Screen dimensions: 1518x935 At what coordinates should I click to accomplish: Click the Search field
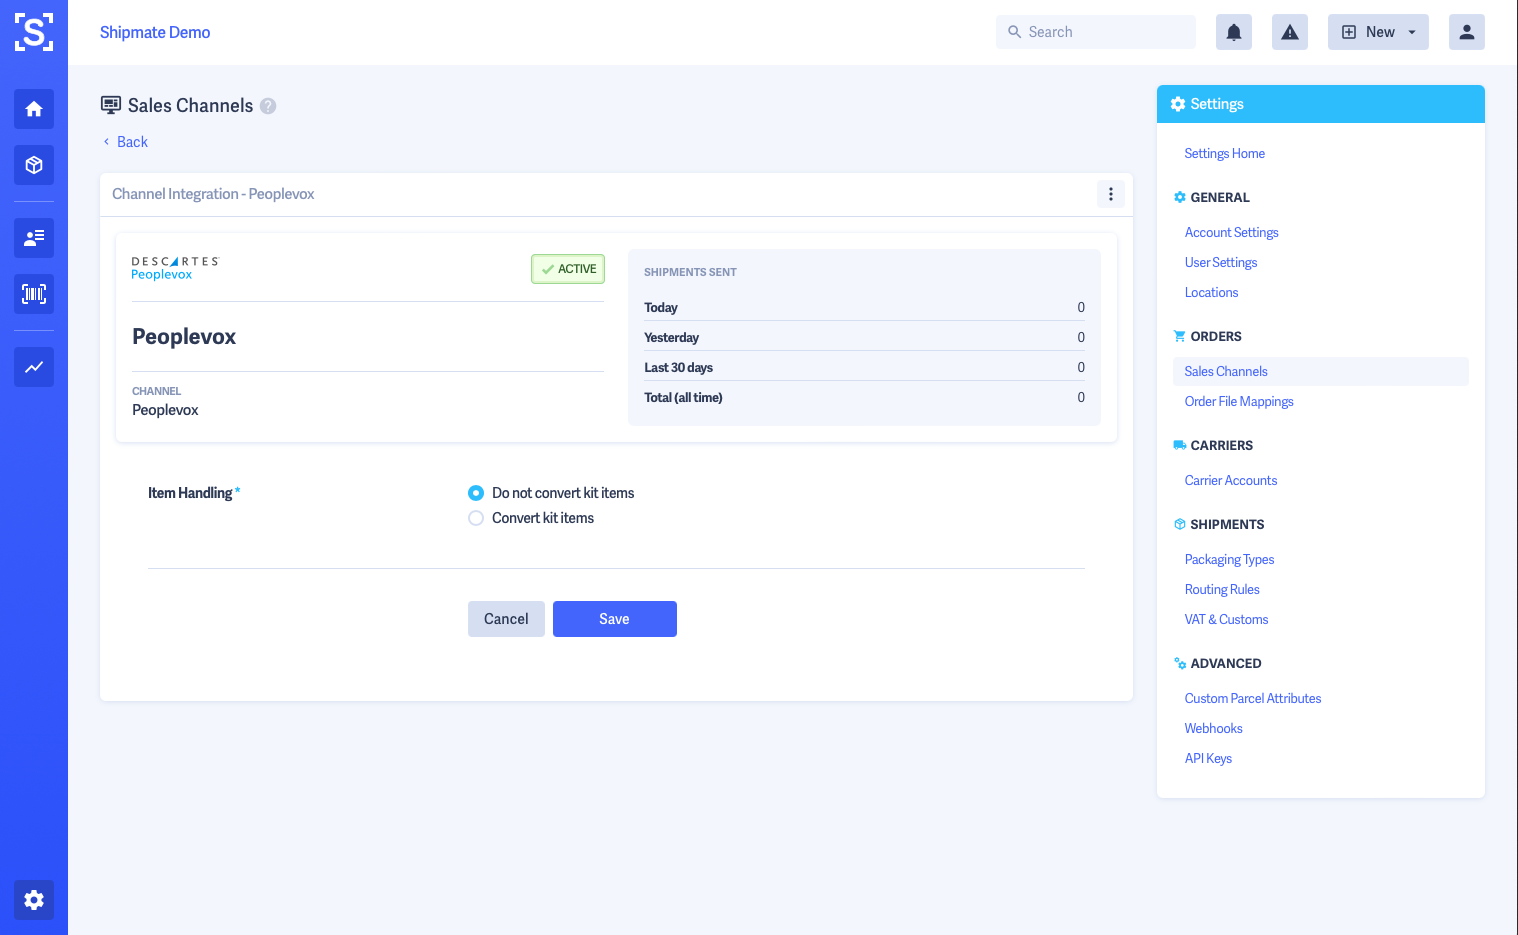pos(1096,32)
